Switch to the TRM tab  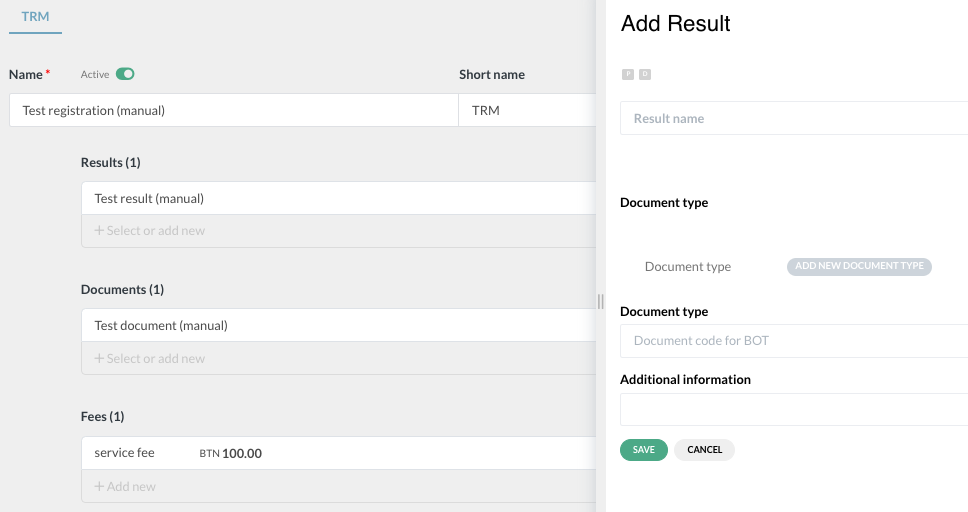point(35,17)
